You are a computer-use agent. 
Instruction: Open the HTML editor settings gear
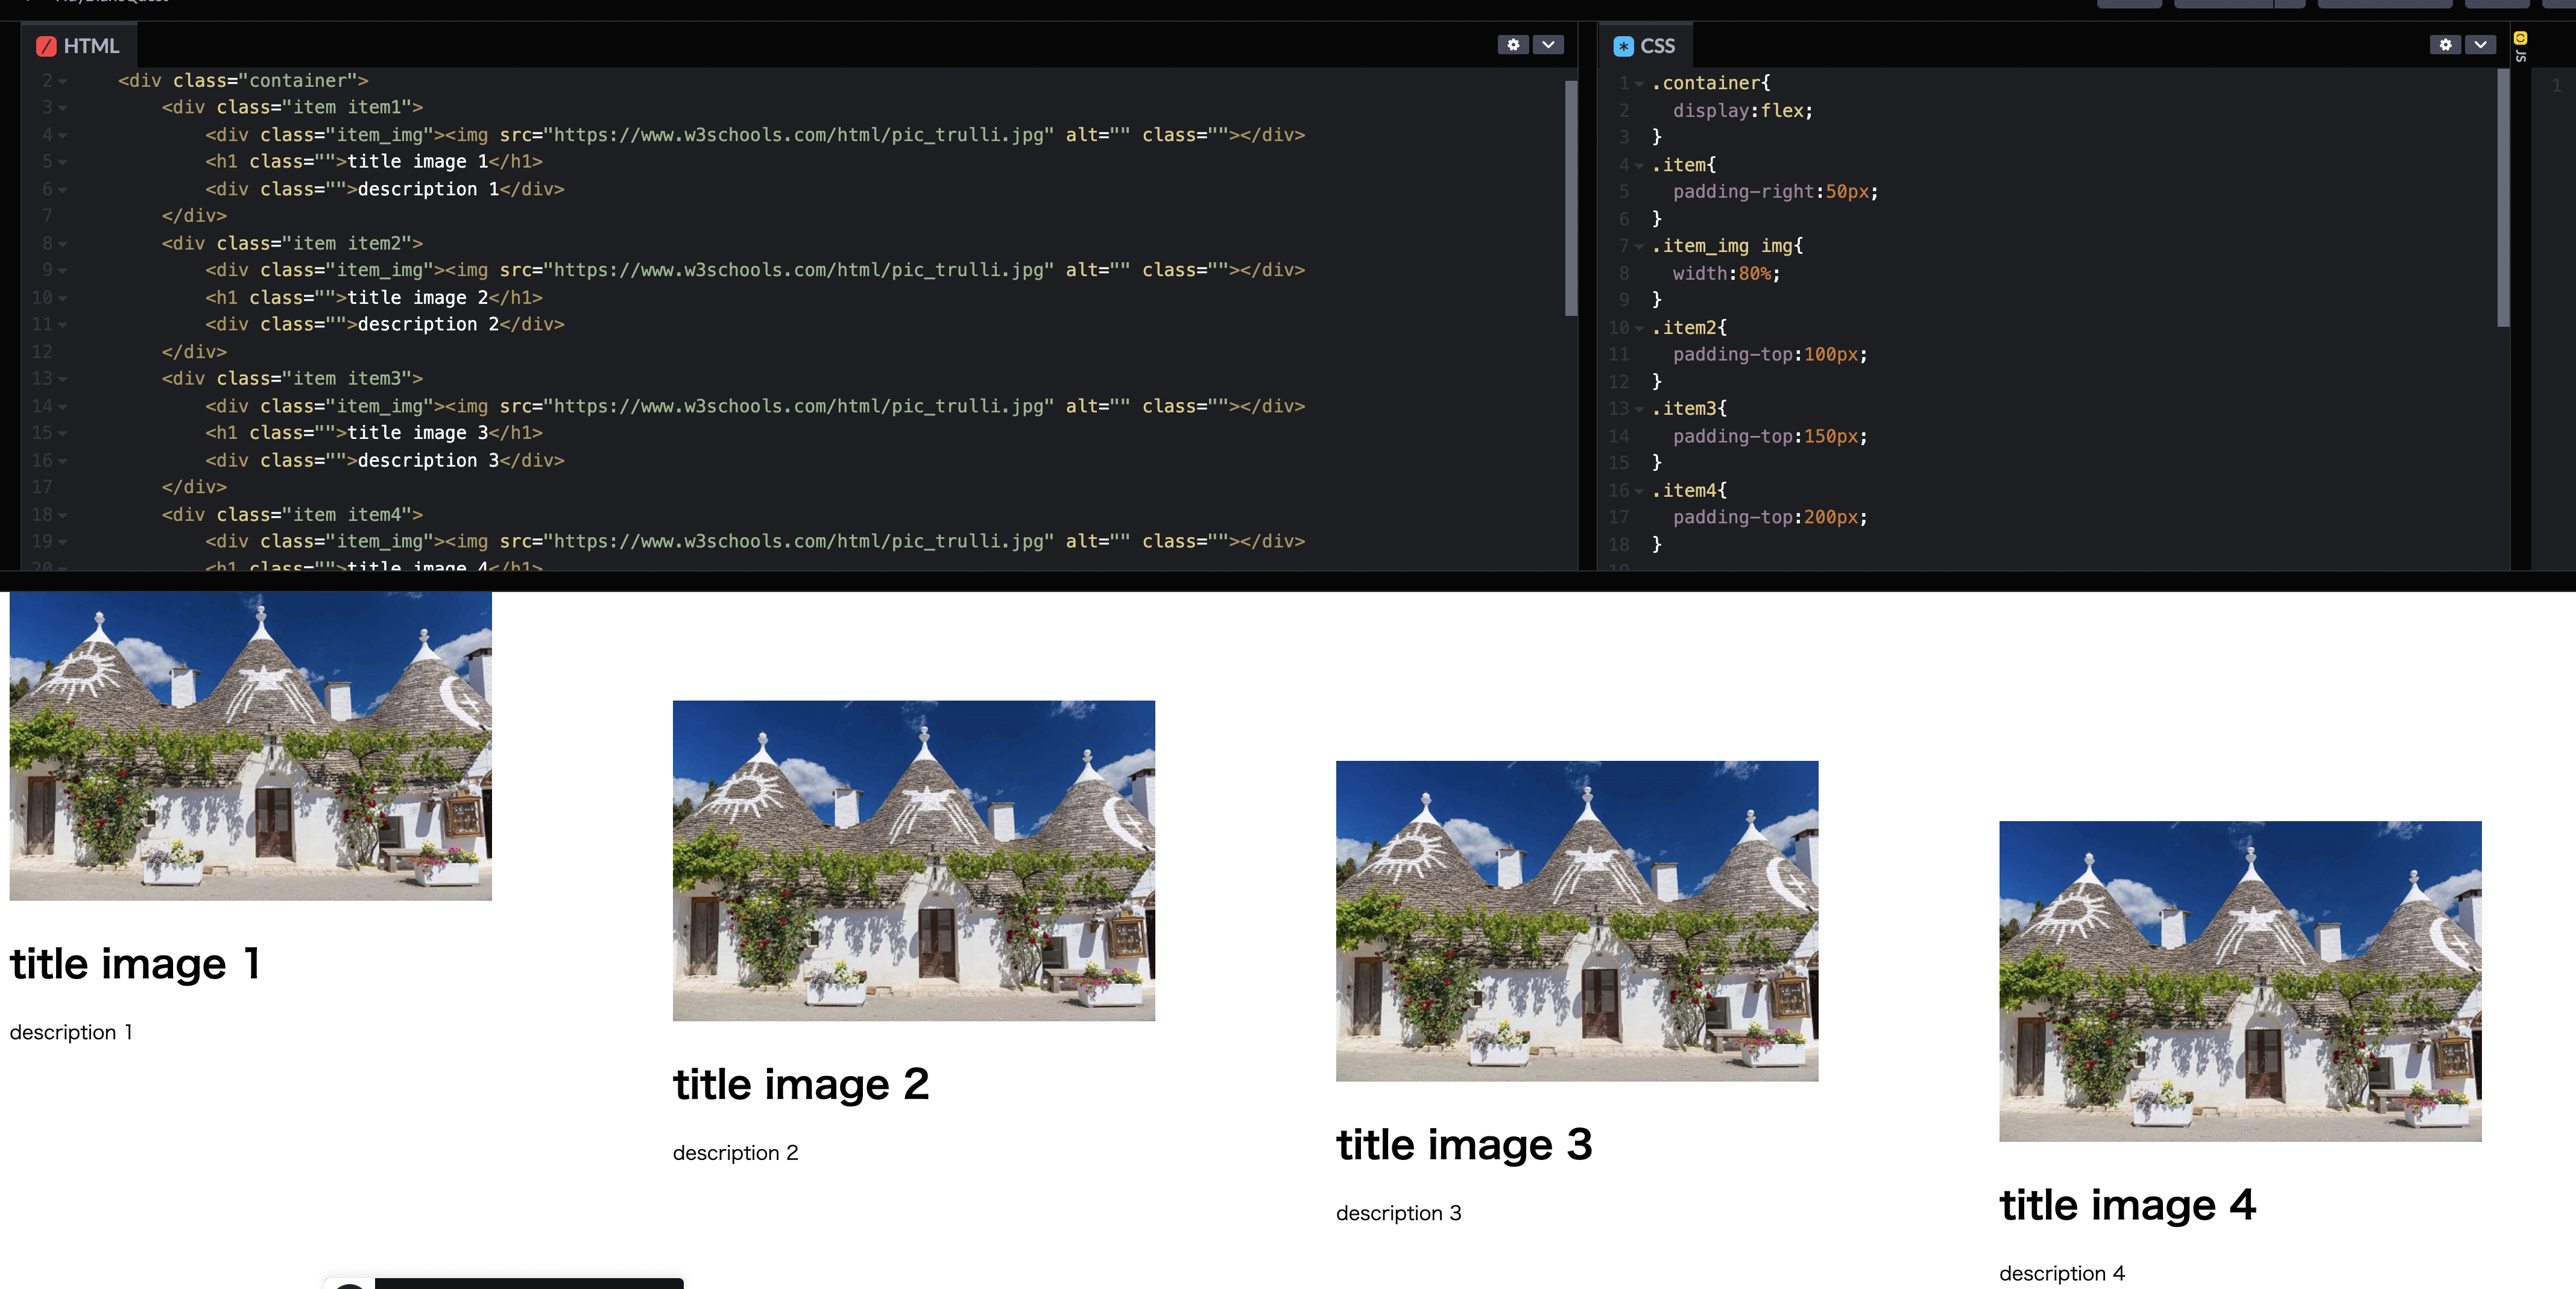pos(1512,45)
